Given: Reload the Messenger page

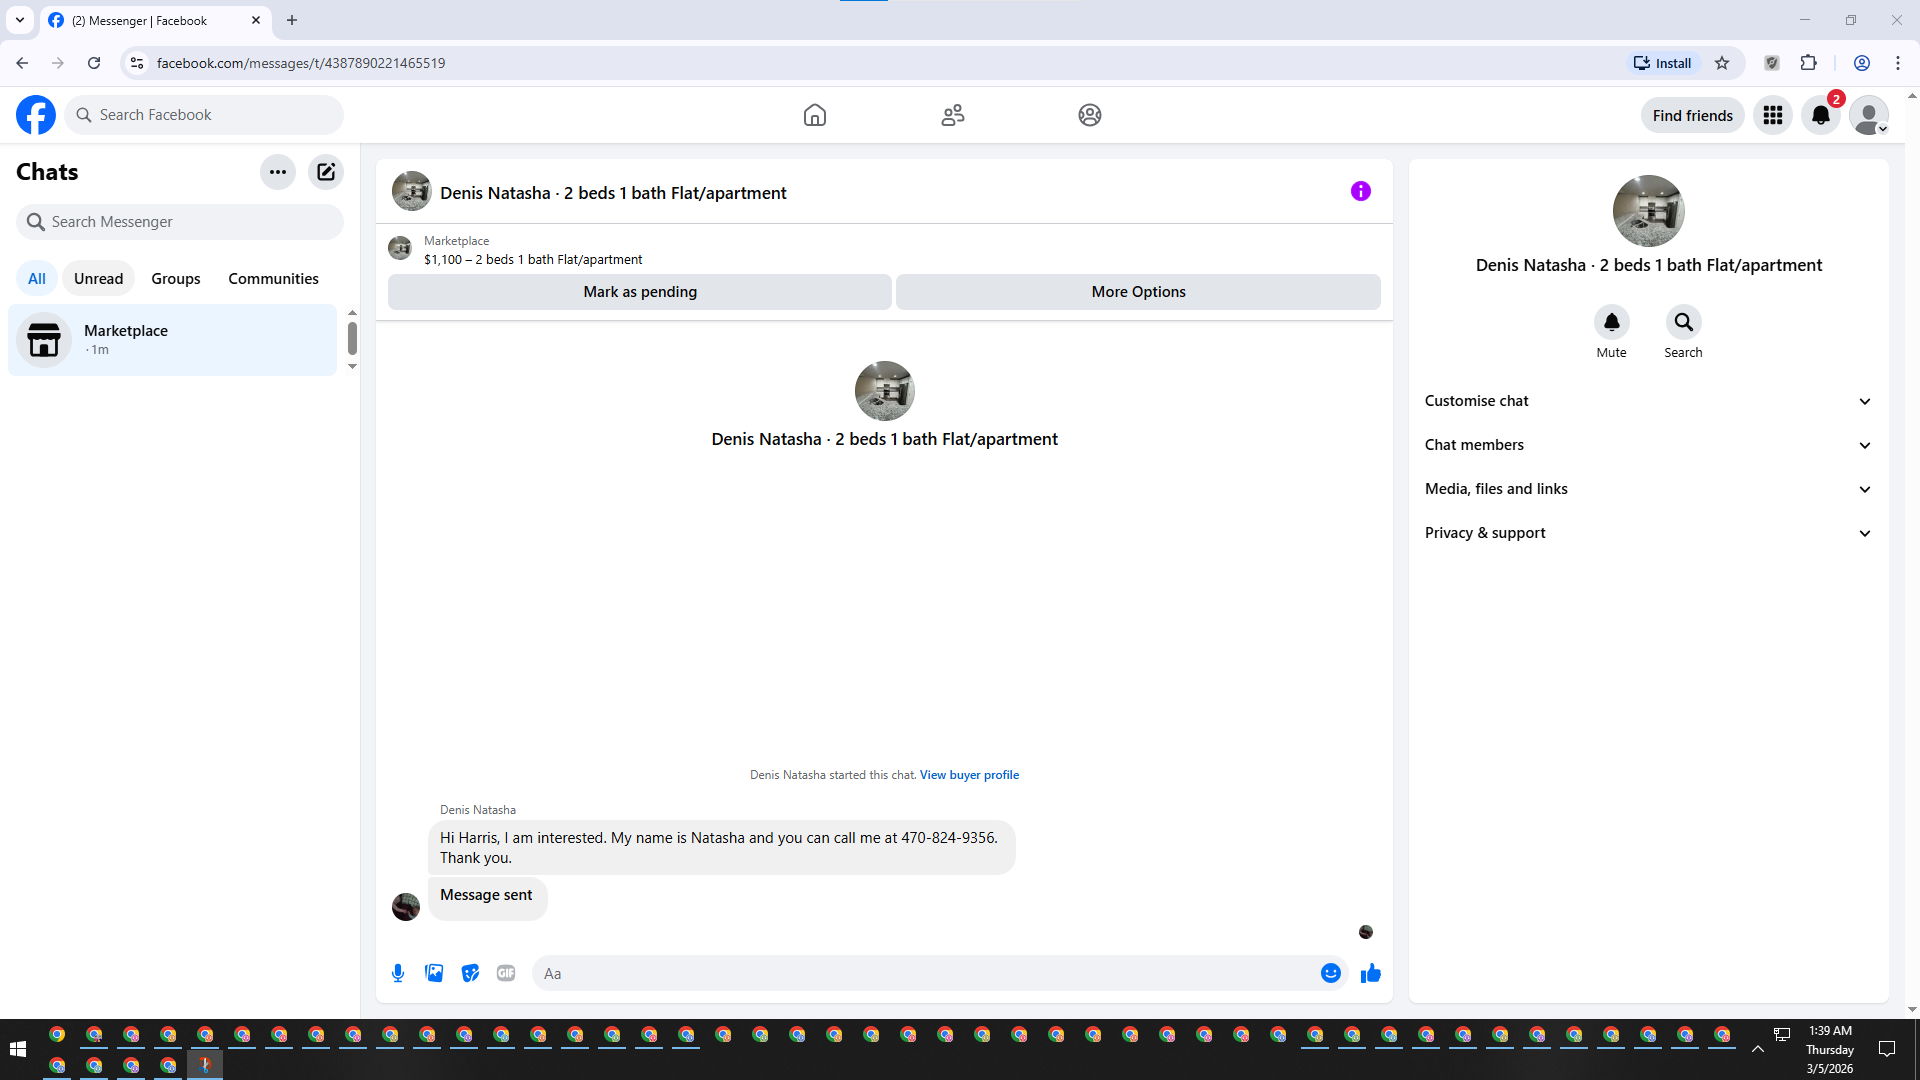Looking at the screenshot, I should (94, 63).
